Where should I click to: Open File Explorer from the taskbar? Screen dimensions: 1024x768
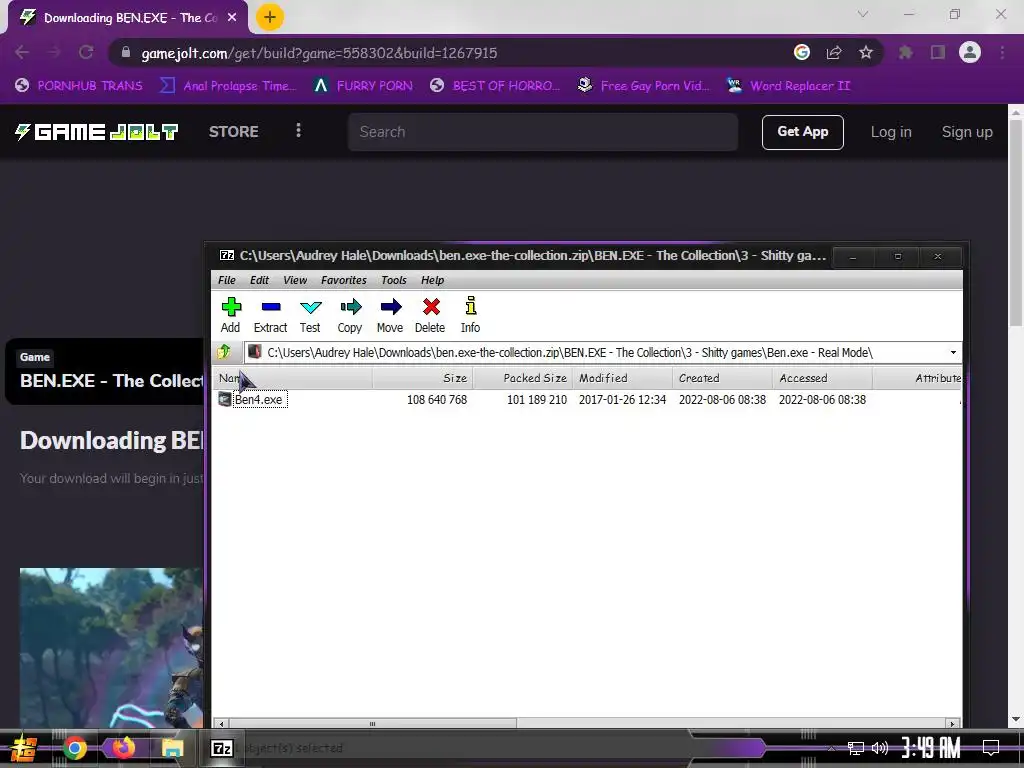[173, 748]
